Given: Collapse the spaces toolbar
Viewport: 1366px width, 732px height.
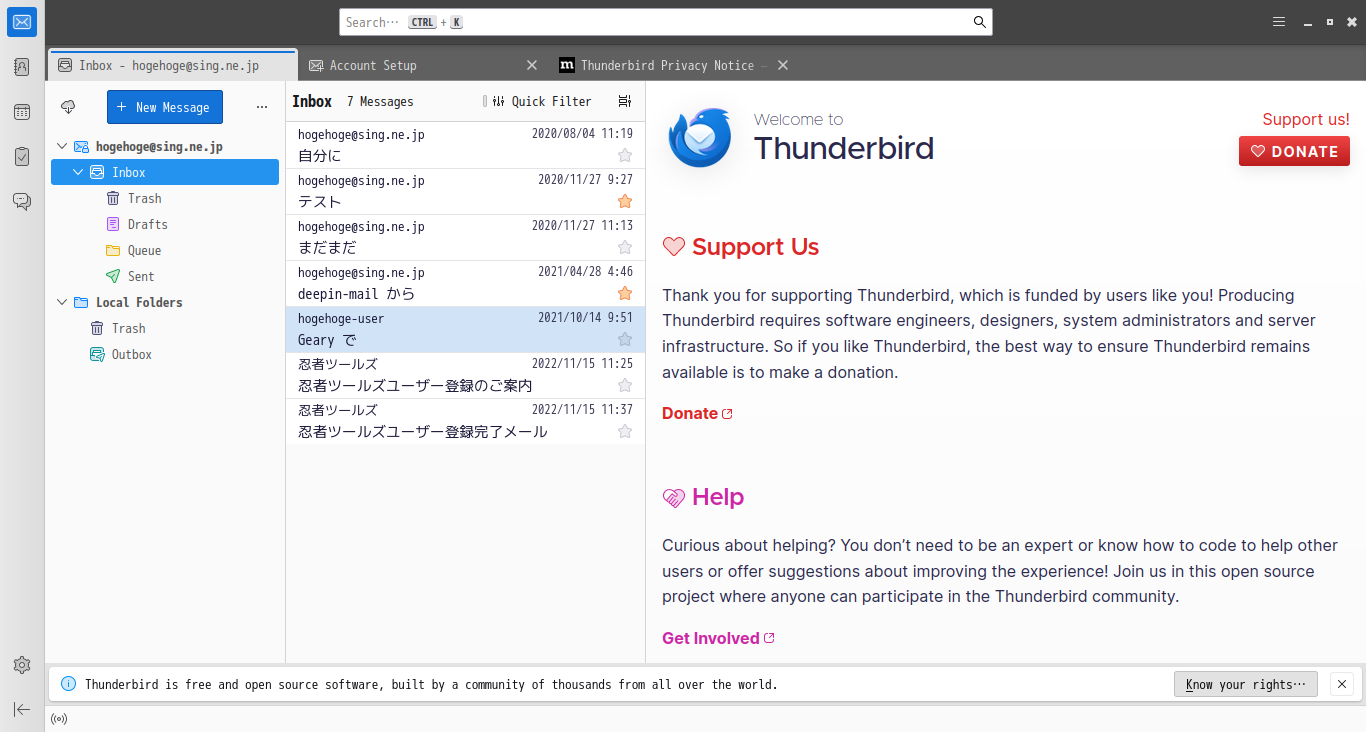Looking at the screenshot, I should click(x=22, y=709).
